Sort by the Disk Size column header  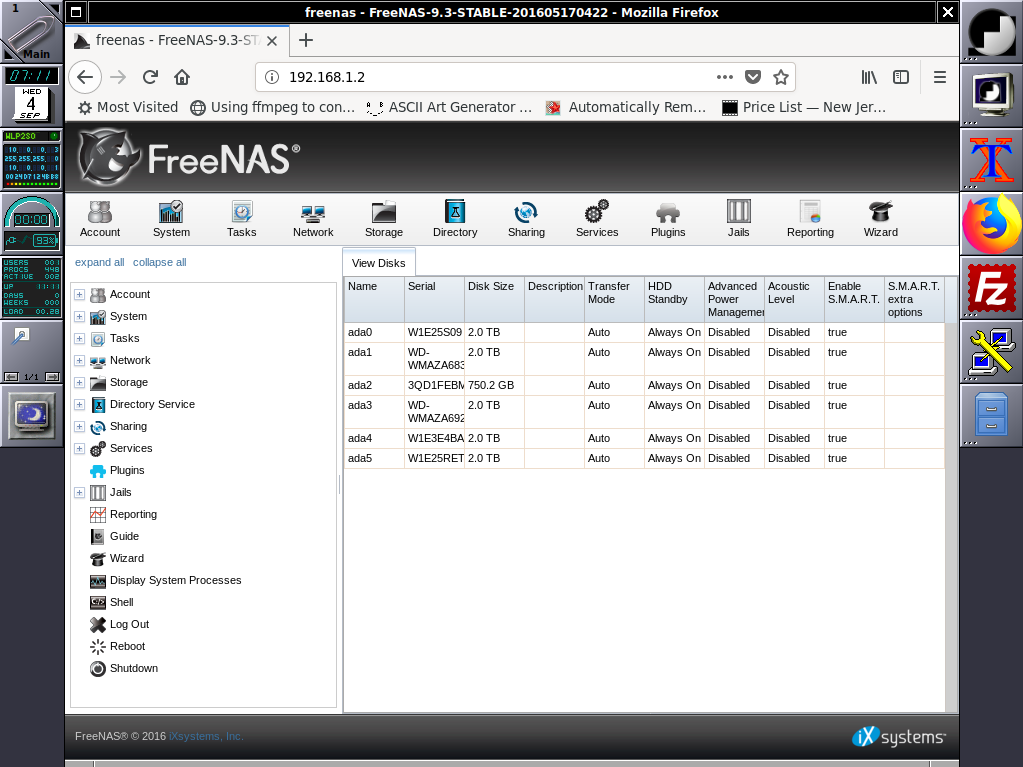494,299
